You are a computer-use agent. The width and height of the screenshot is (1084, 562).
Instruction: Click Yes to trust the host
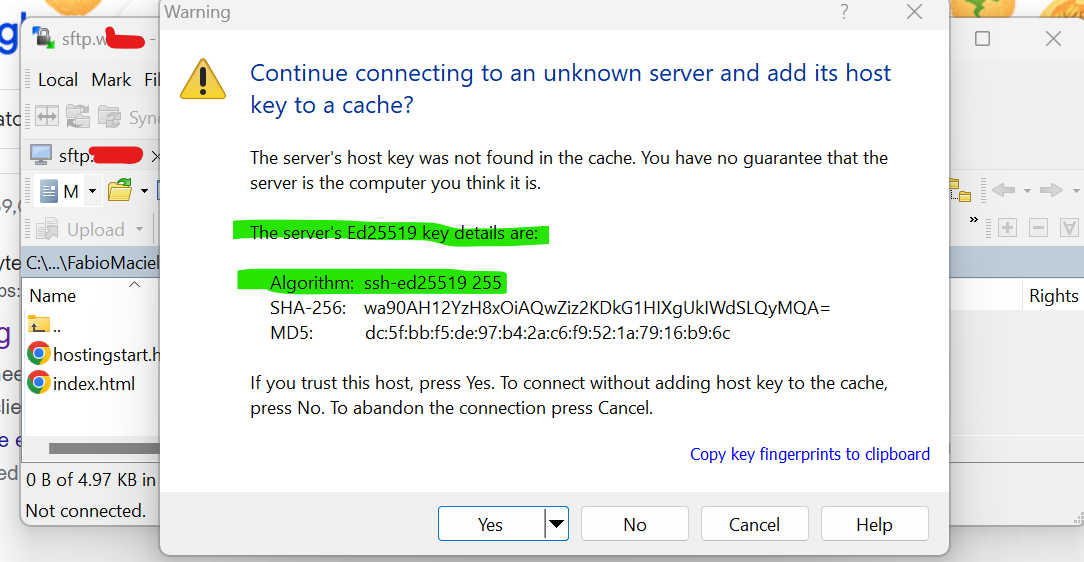click(492, 524)
